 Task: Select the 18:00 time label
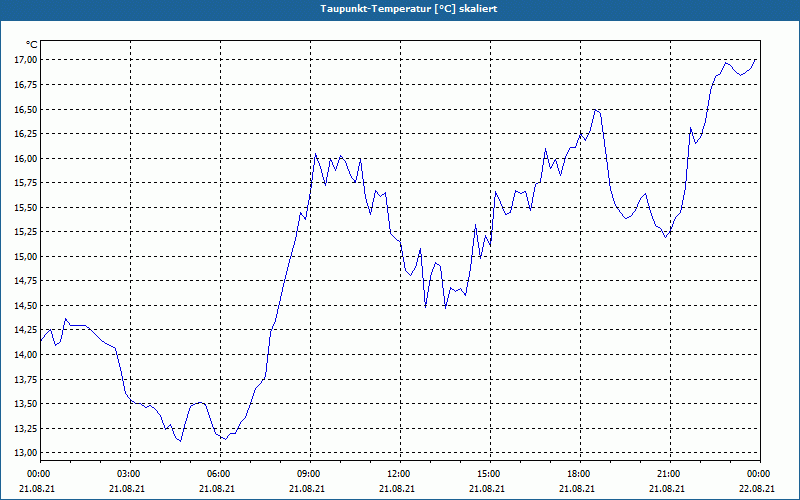click(x=581, y=474)
